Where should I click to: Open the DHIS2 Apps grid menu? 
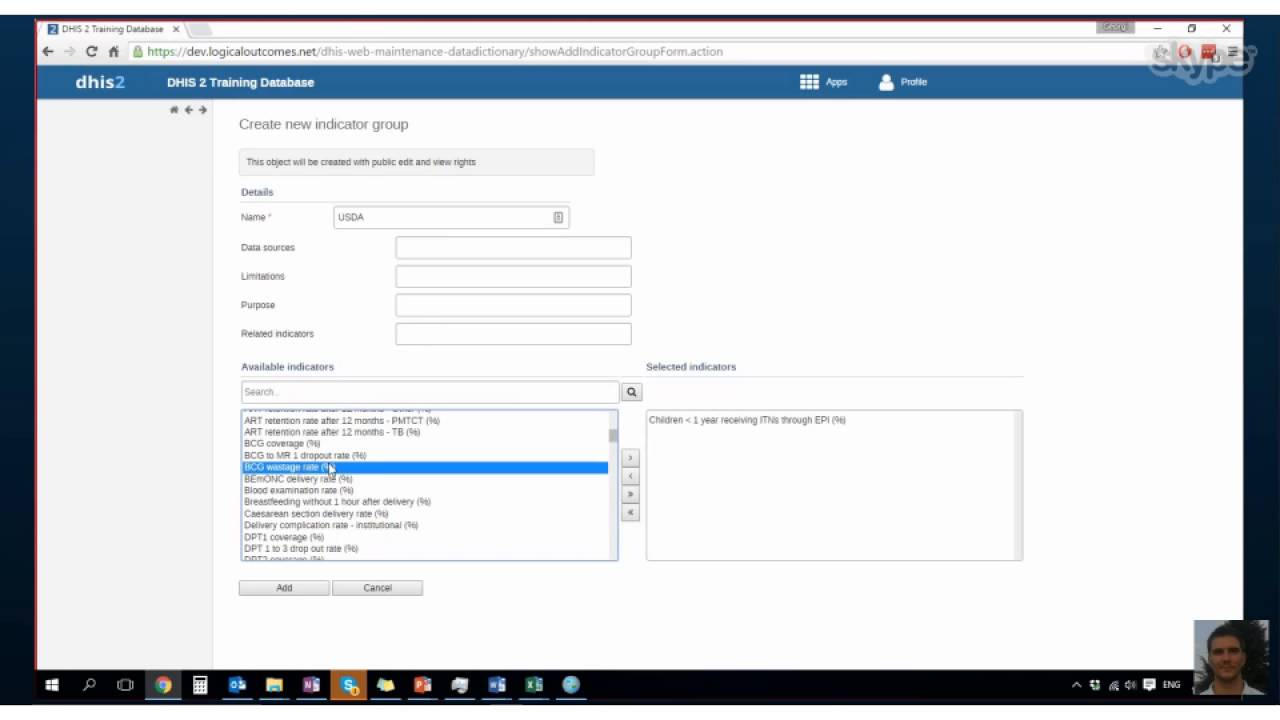823,82
